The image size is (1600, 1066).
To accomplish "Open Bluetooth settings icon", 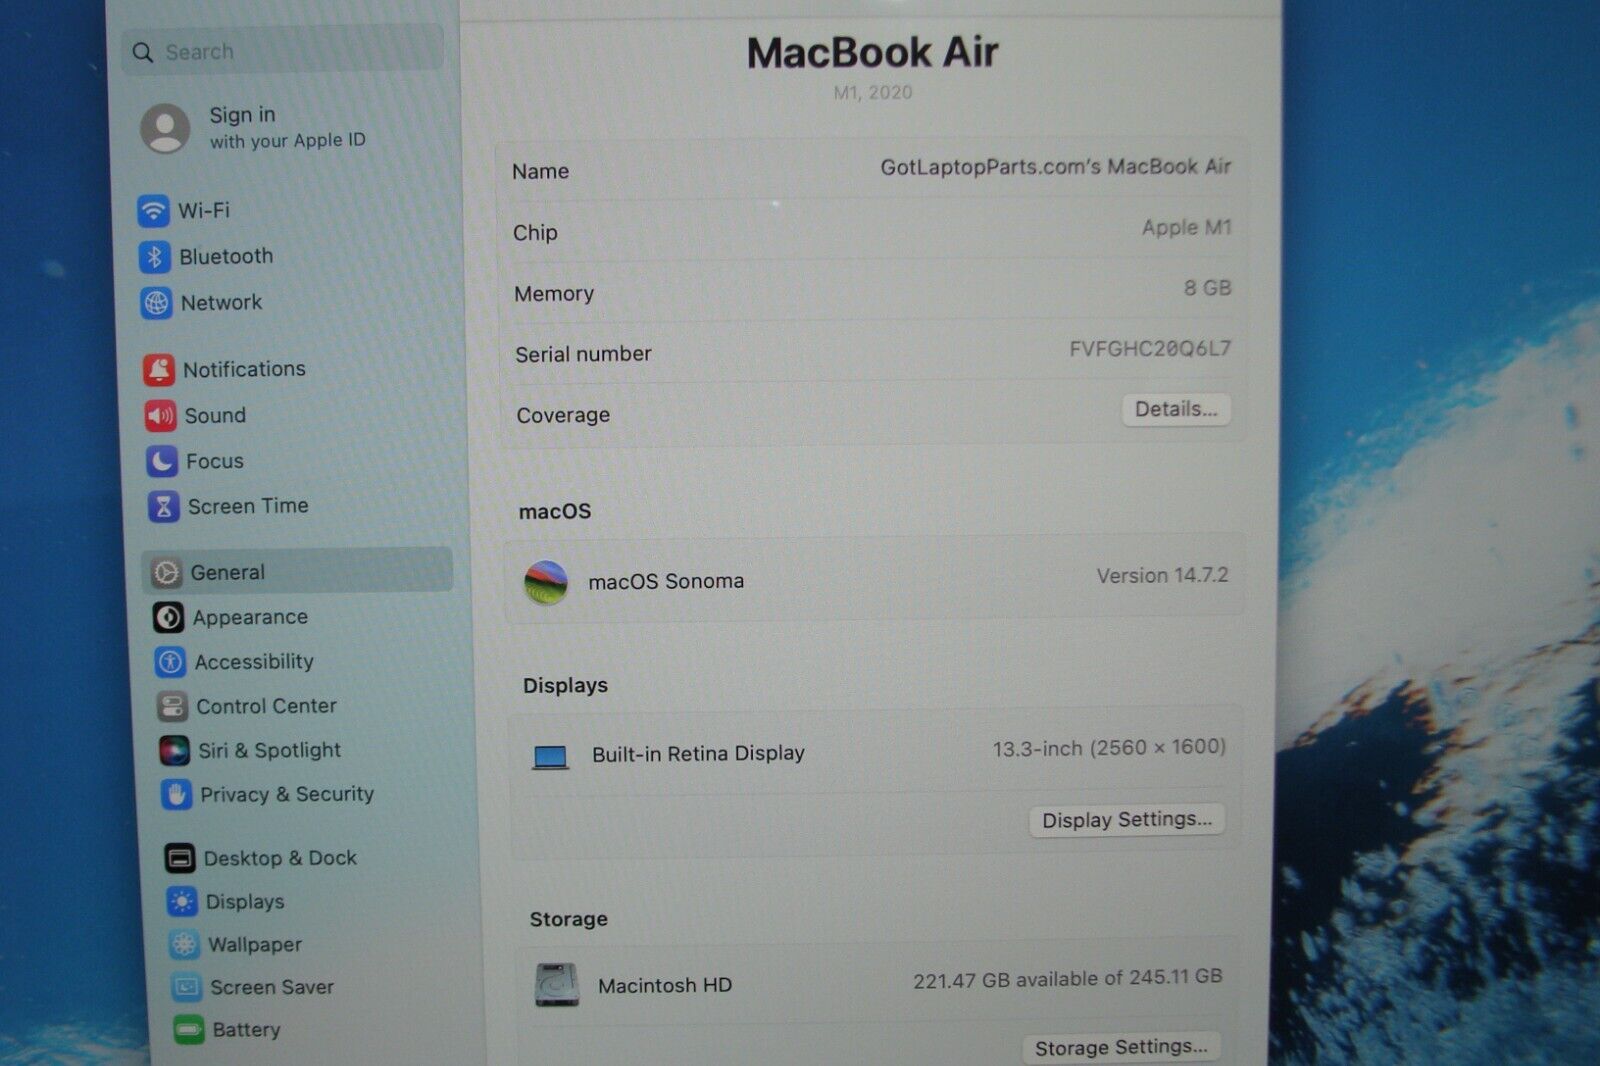I will point(154,257).
